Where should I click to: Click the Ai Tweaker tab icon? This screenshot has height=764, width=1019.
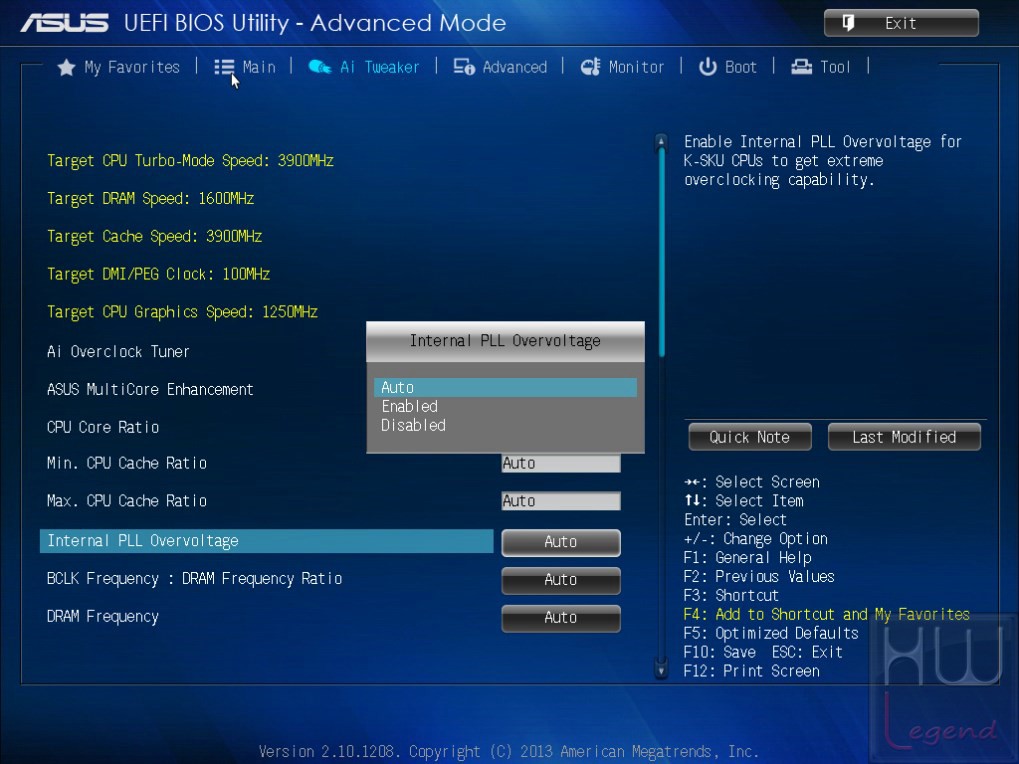[x=320, y=67]
